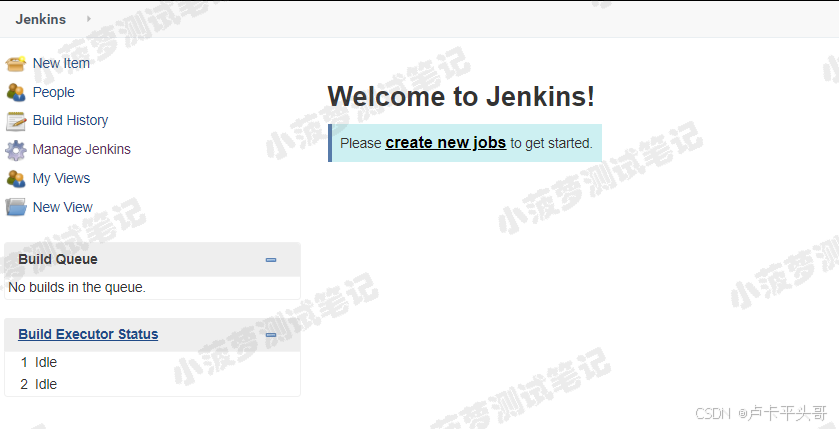Viewport: 839px width, 429px height.
Task: Click the Build Queue panel title
Action: point(58,259)
